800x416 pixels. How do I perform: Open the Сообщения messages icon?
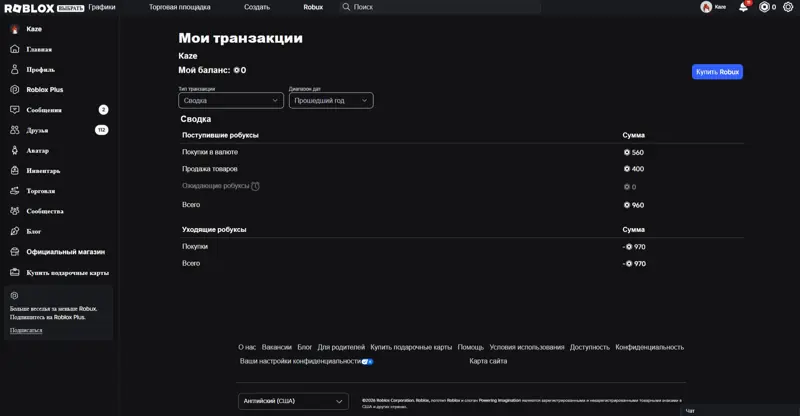point(15,110)
